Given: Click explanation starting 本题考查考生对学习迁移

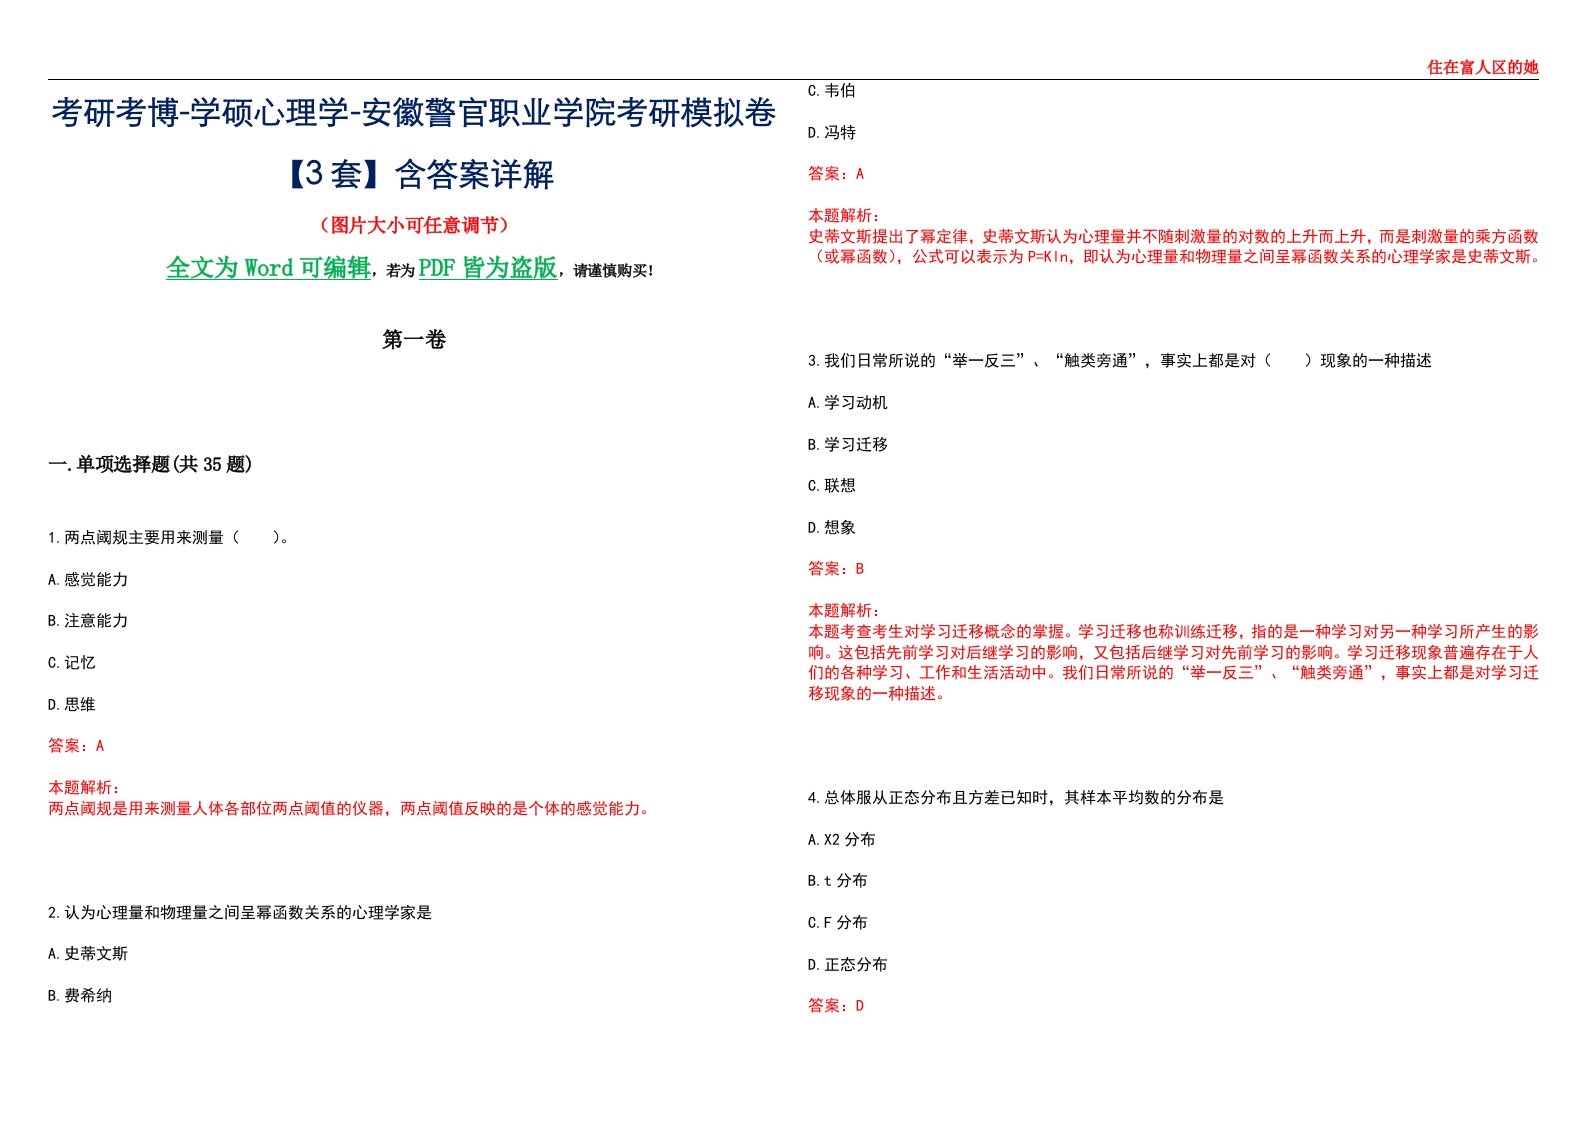Looking at the screenshot, I should pyautogui.click(x=1173, y=663).
